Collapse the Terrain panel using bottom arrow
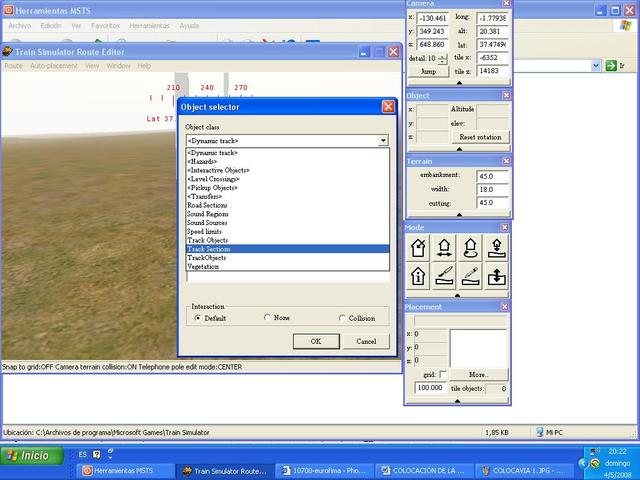Viewport: 640px width, 480px height. point(458,214)
